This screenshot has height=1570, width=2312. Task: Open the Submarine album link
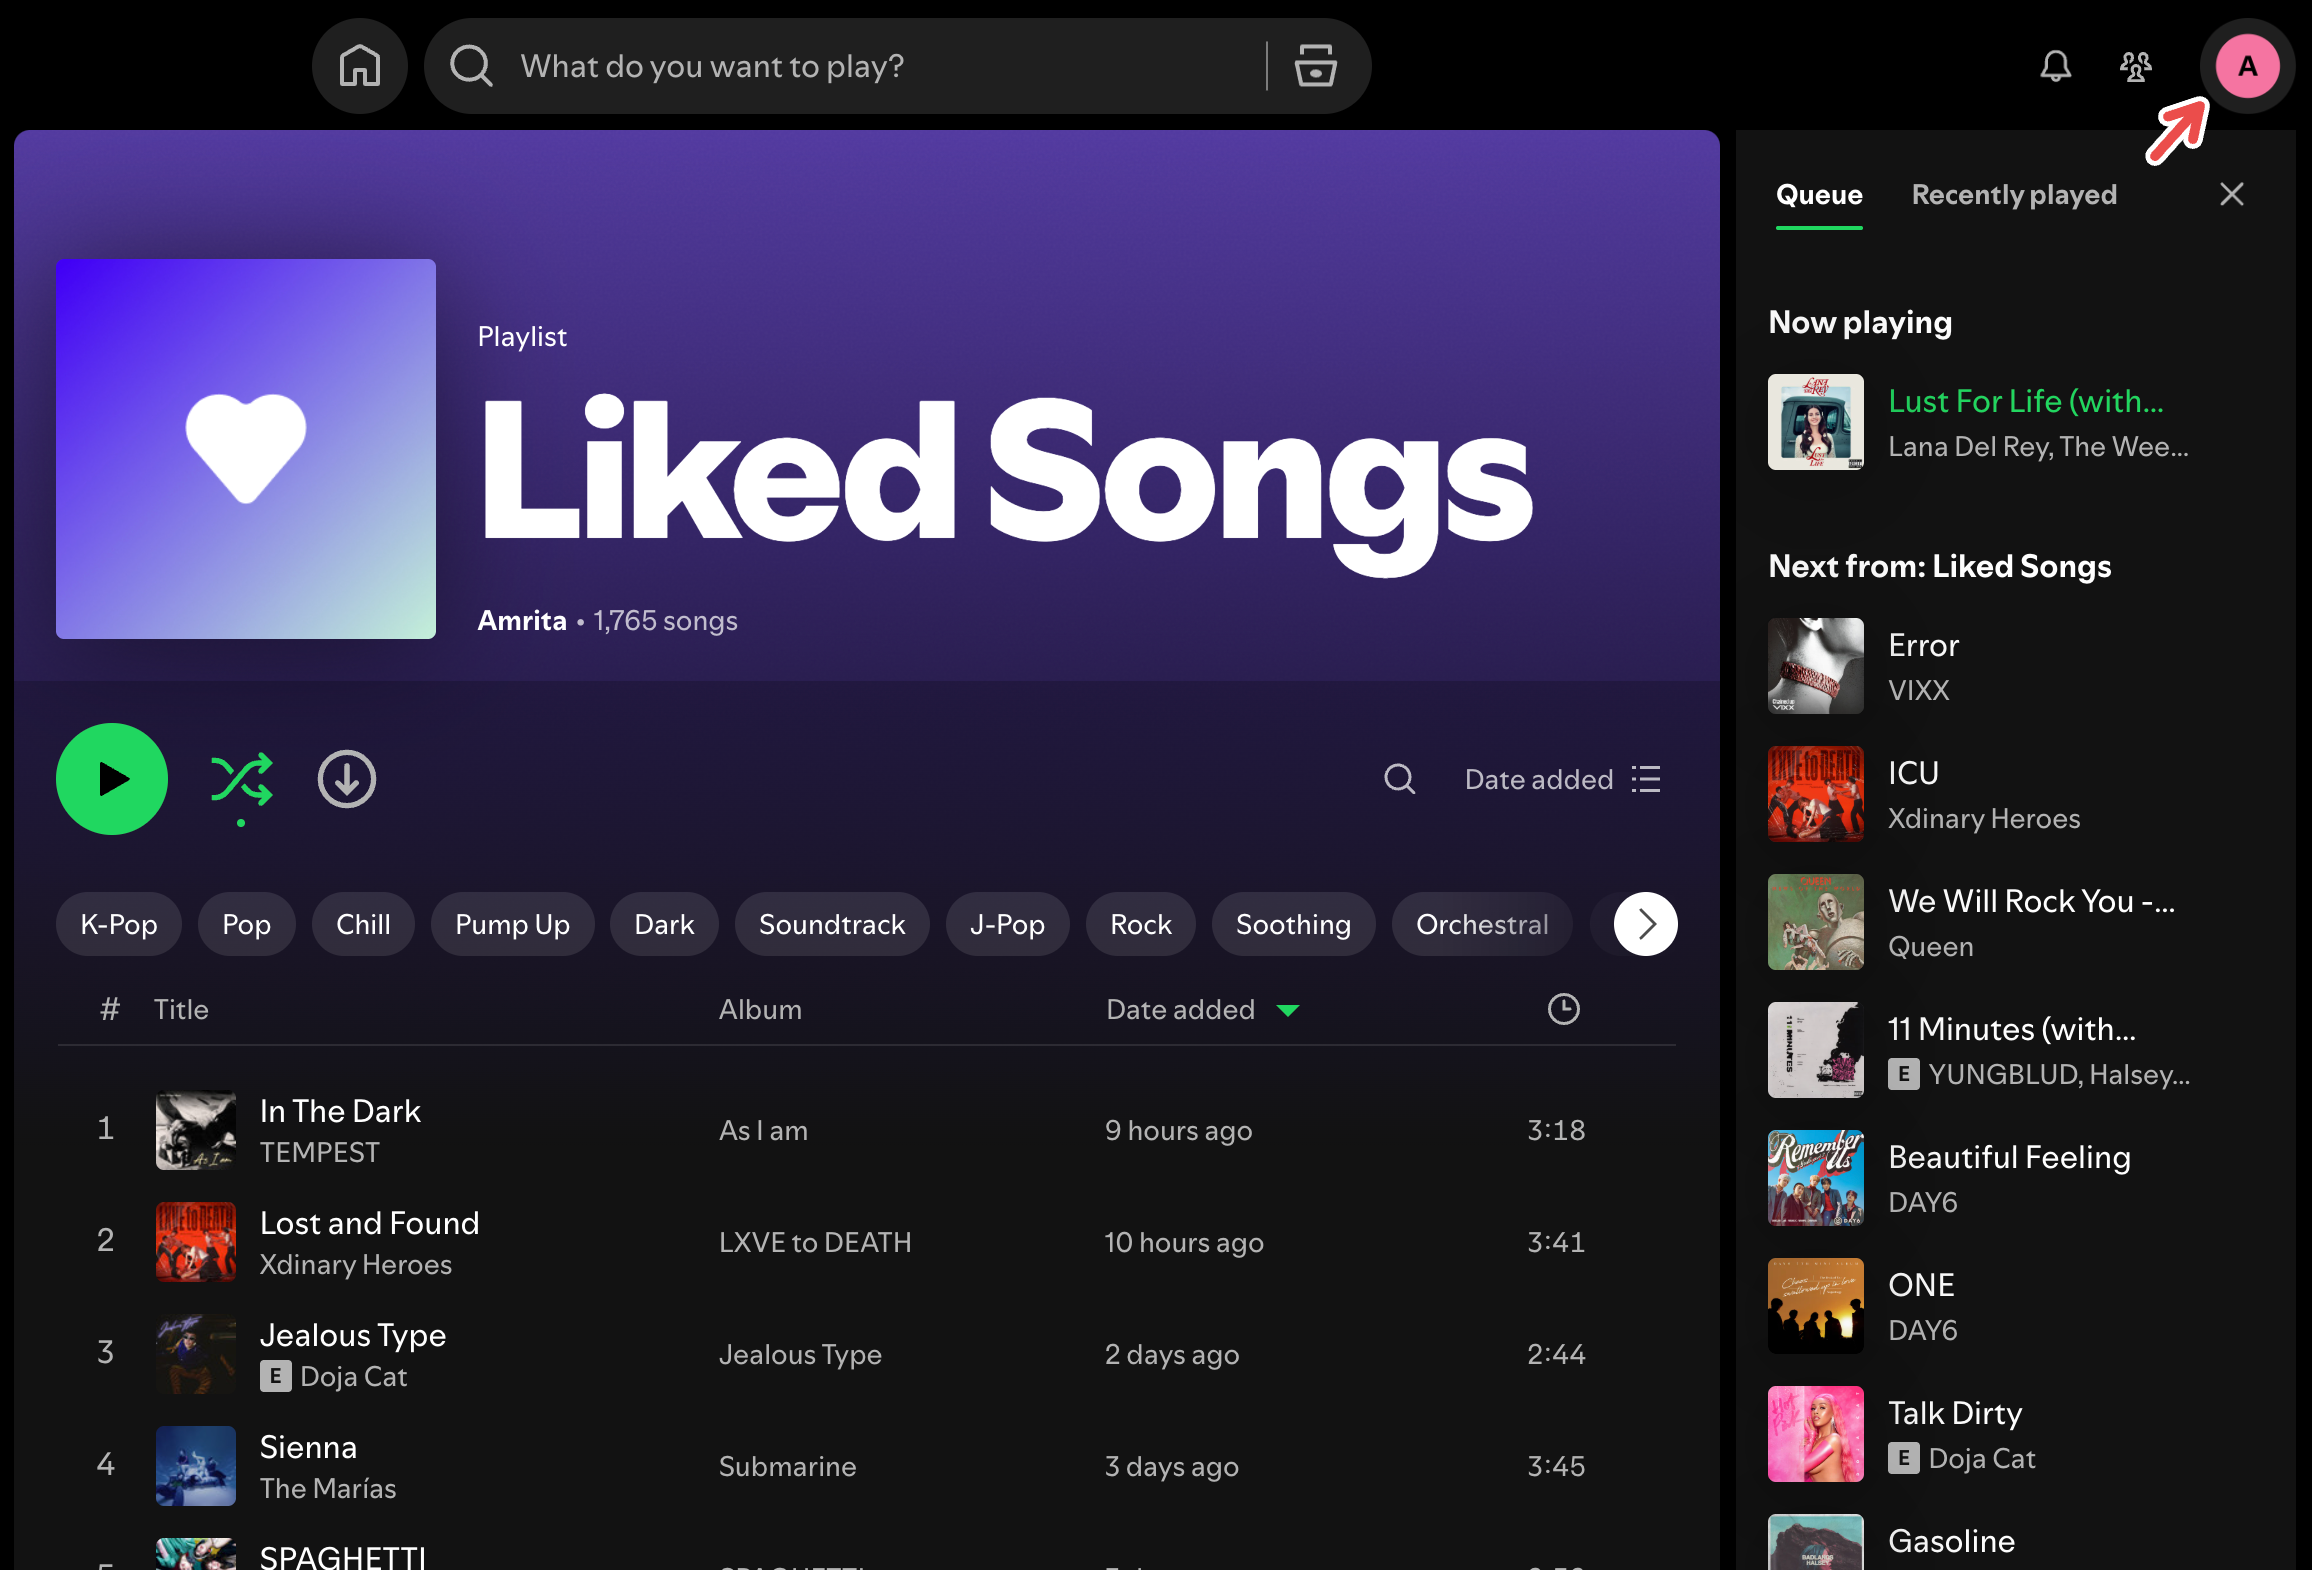click(x=787, y=1466)
